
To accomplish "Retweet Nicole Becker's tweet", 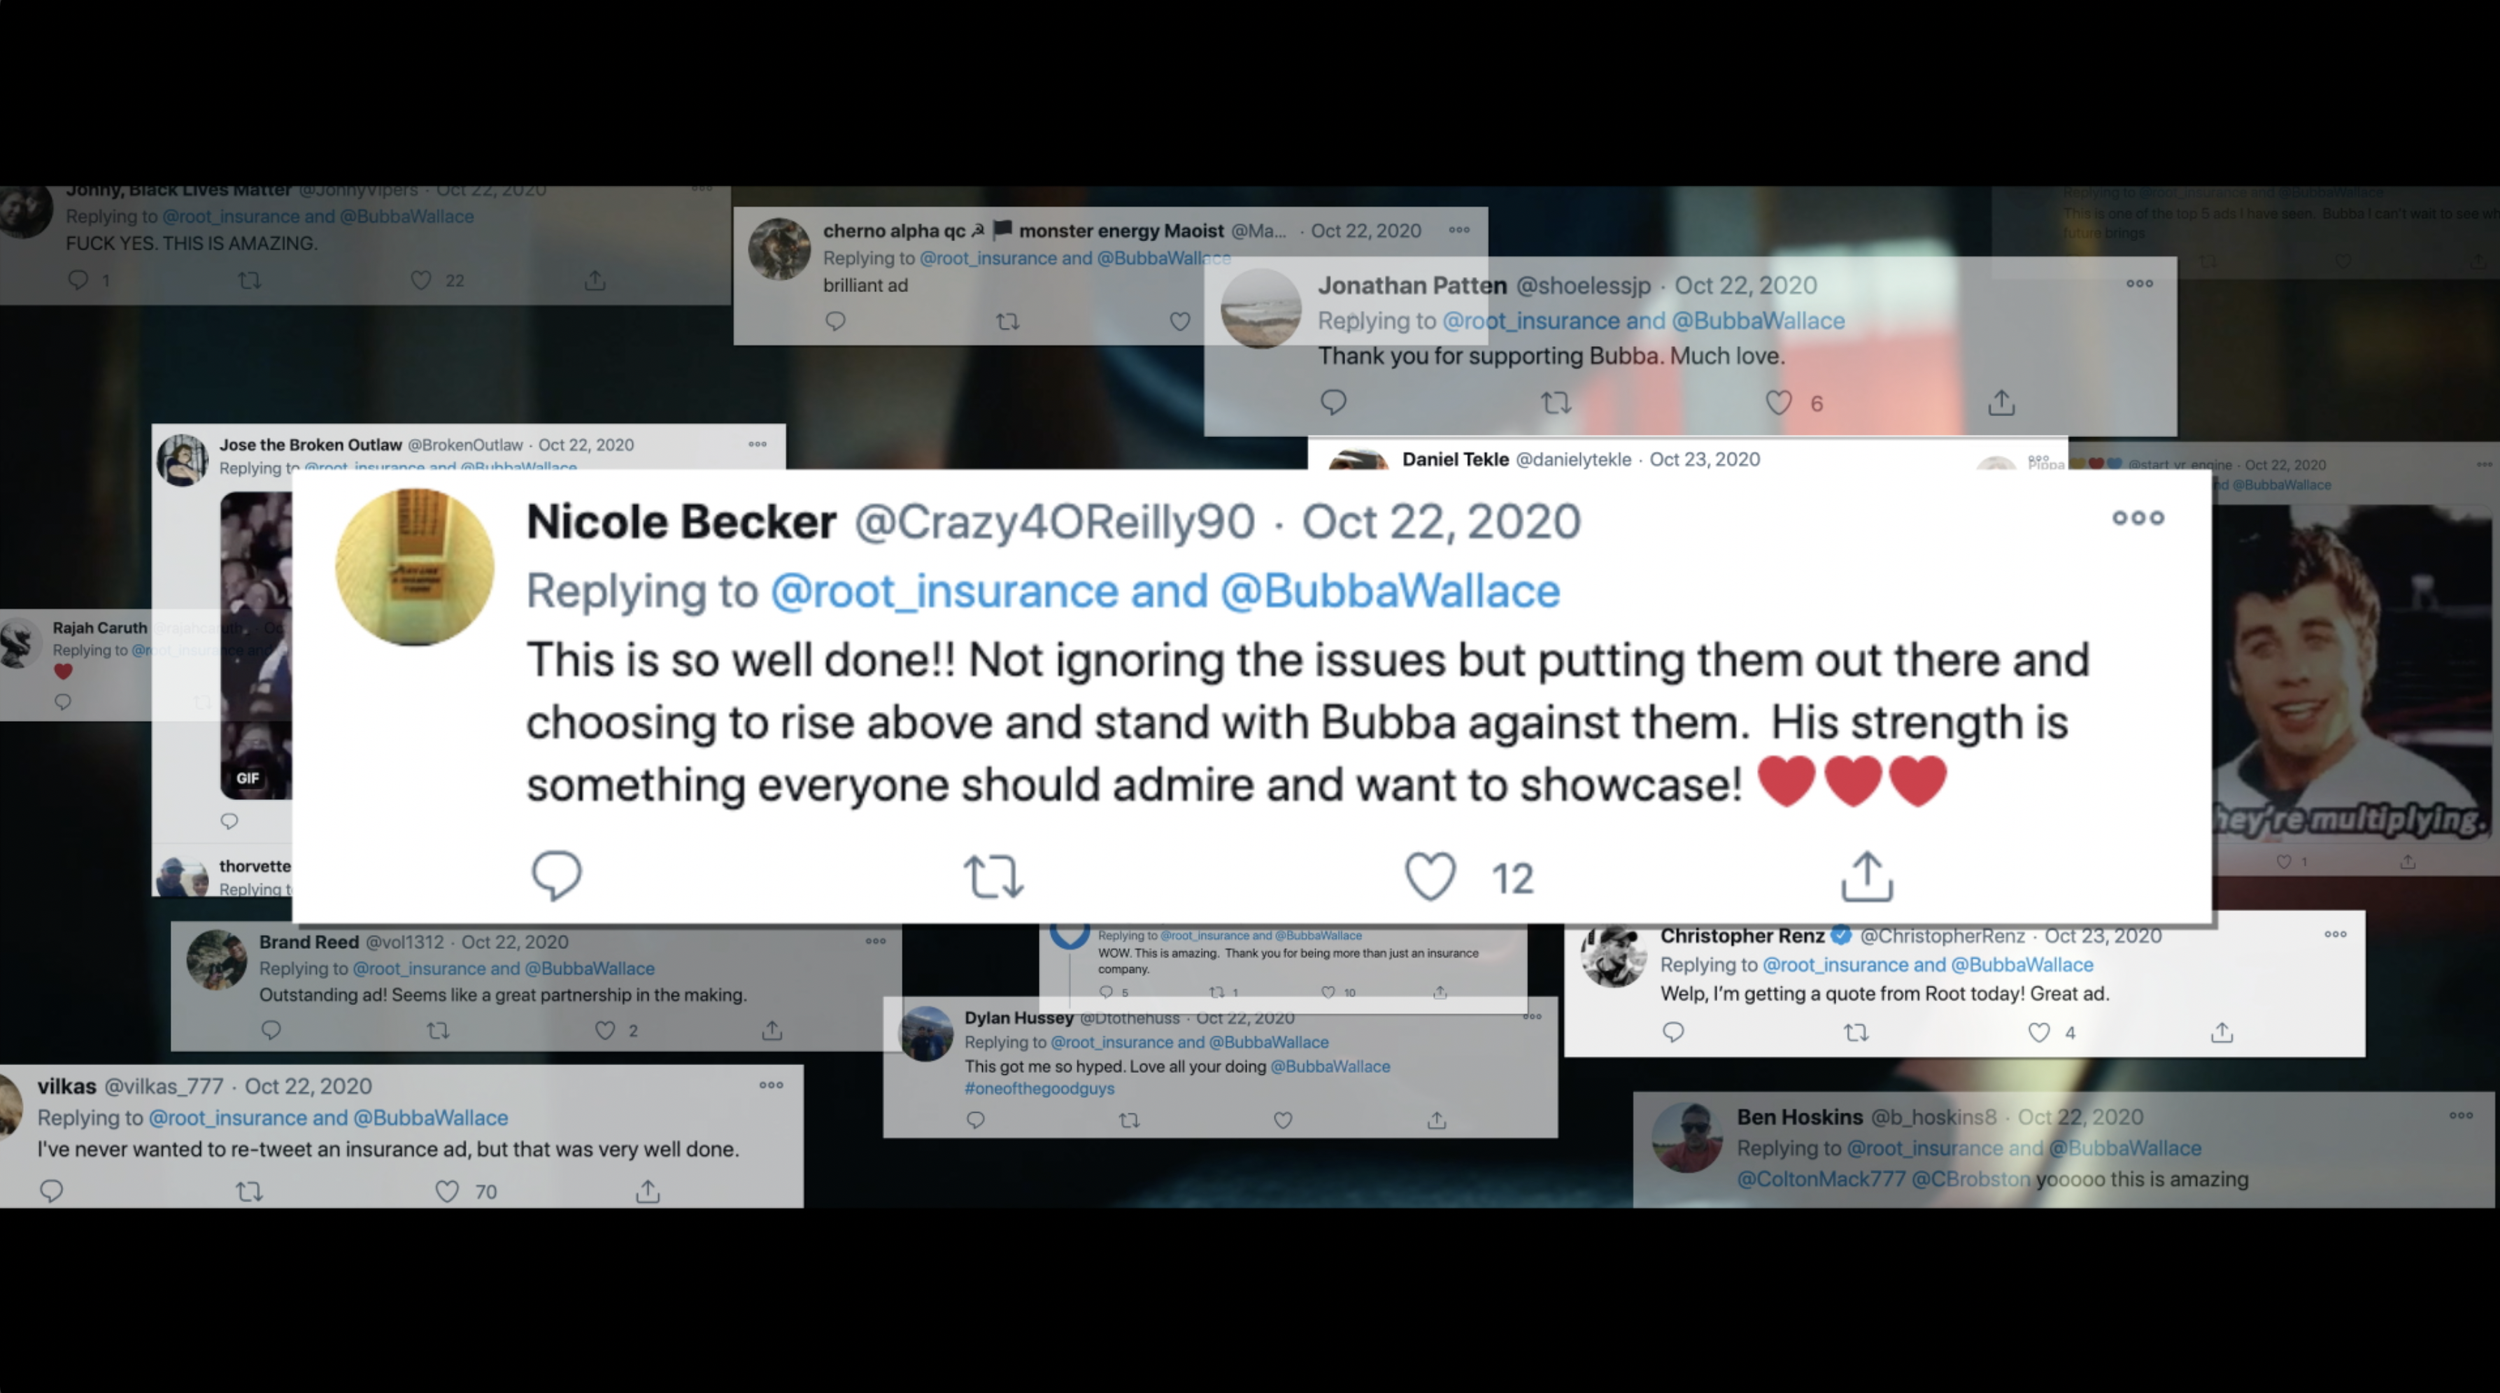I will (x=993, y=877).
